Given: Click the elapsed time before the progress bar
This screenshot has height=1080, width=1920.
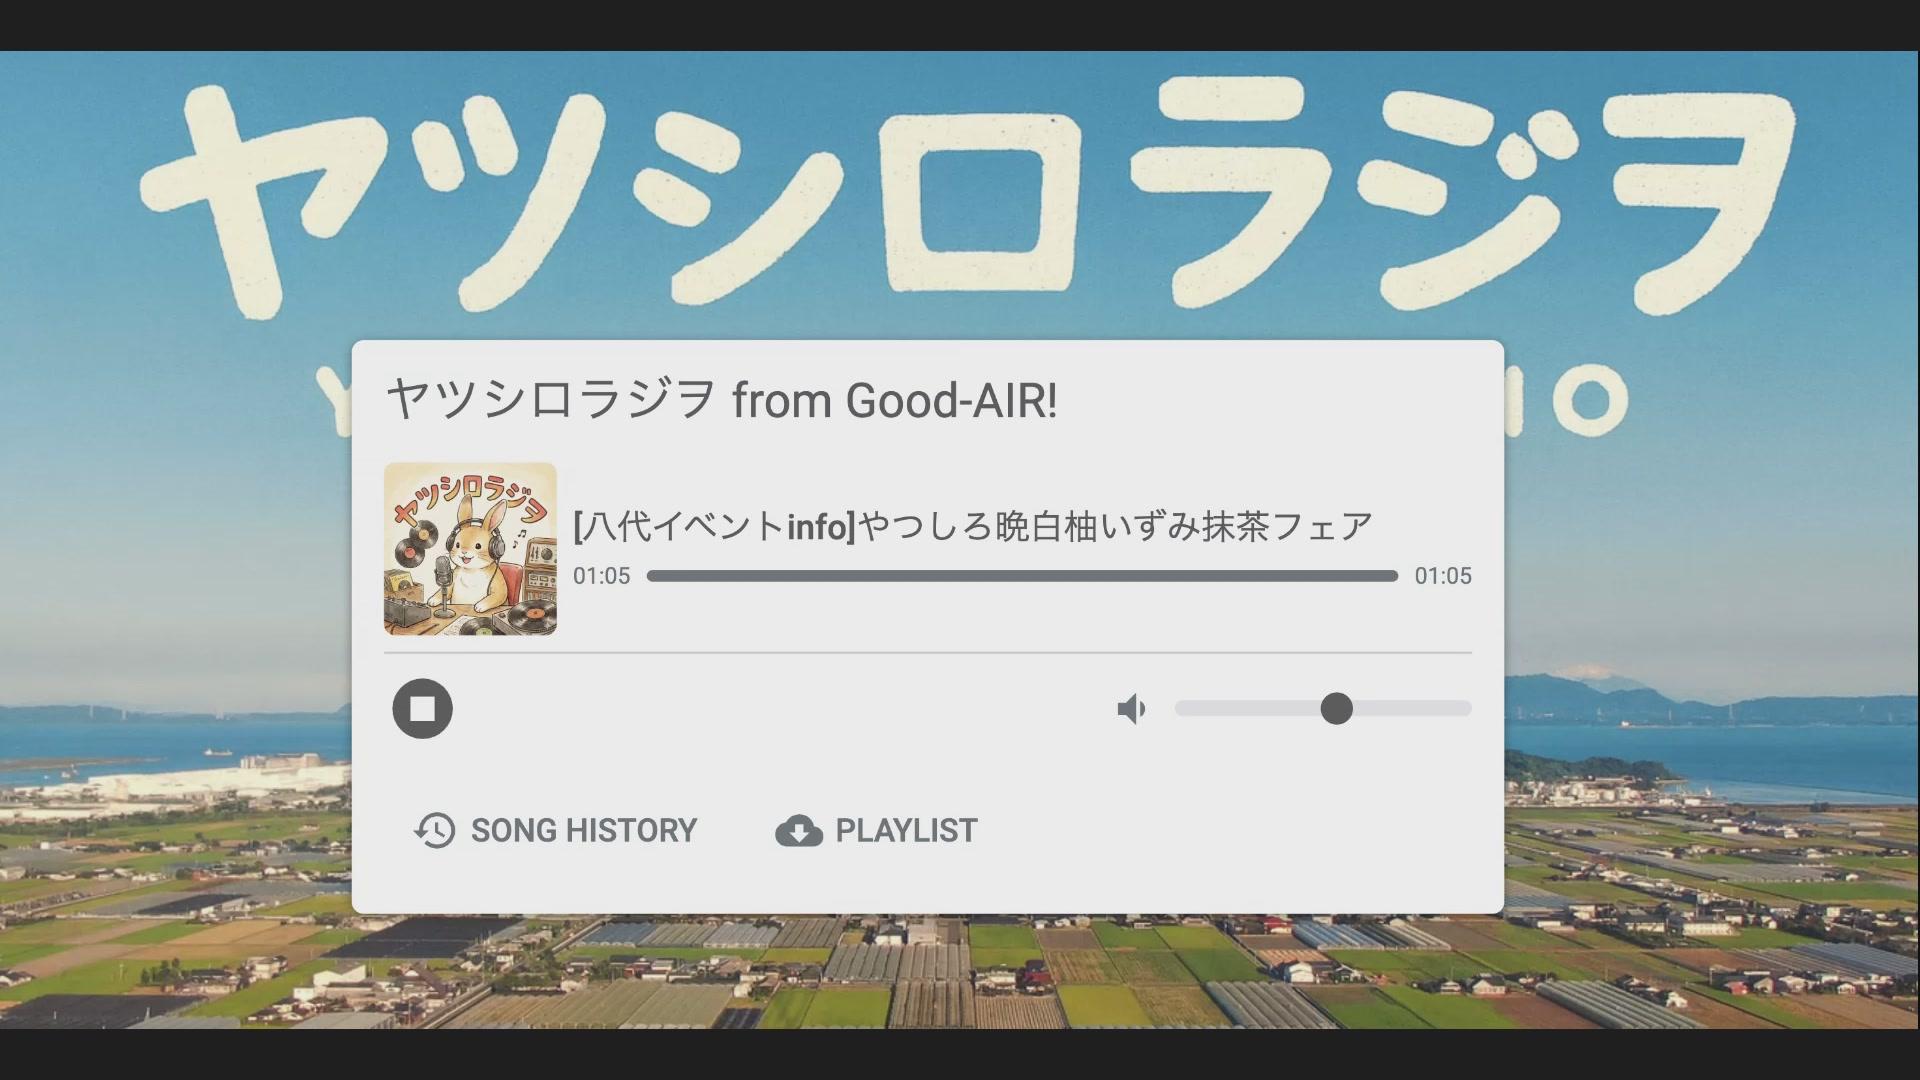Looking at the screenshot, I should pos(602,576).
